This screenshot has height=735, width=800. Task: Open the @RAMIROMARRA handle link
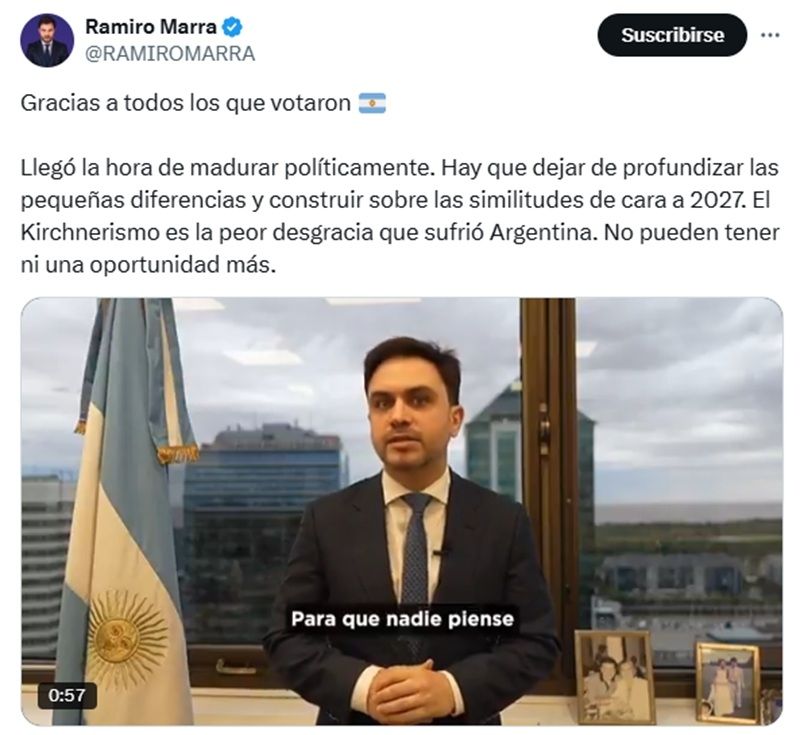click(170, 54)
